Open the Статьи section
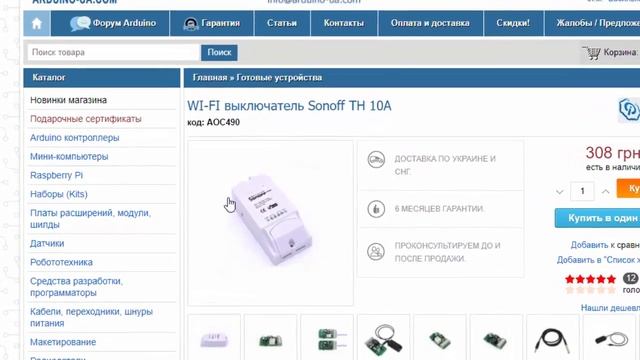 [282, 23]
